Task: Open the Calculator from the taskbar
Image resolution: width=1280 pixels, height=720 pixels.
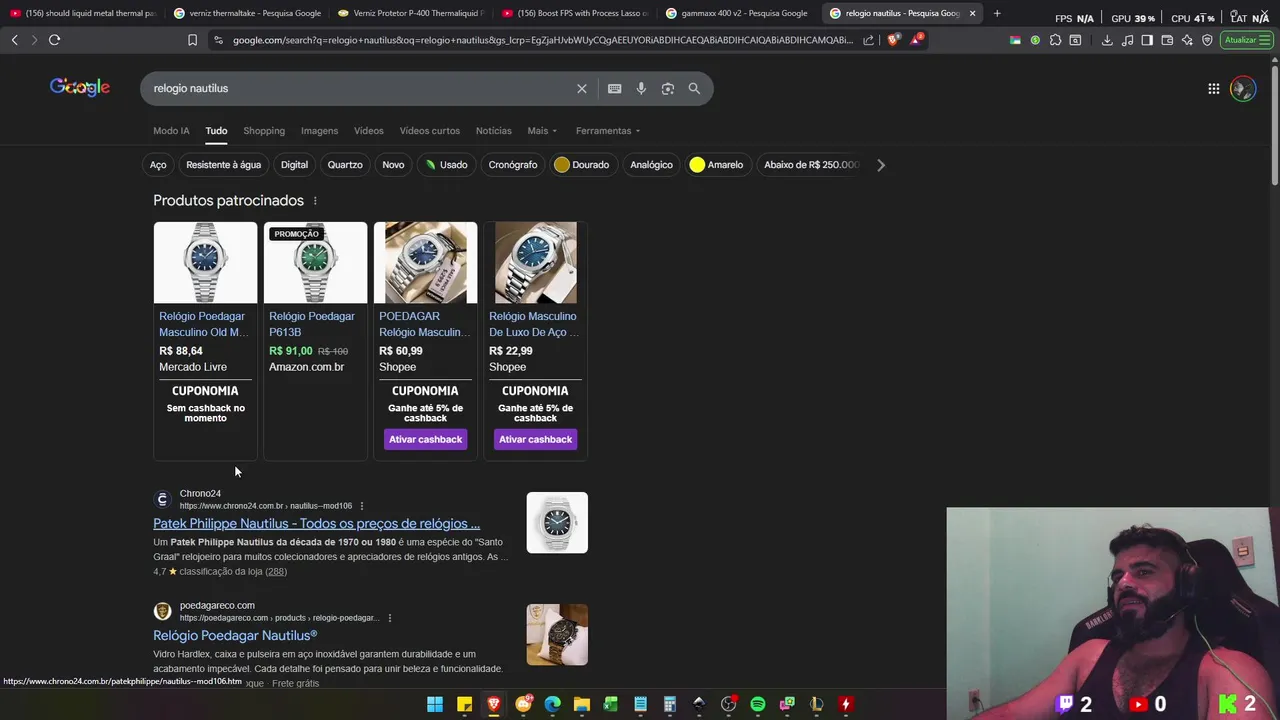Action: click(x=670, y=704)
